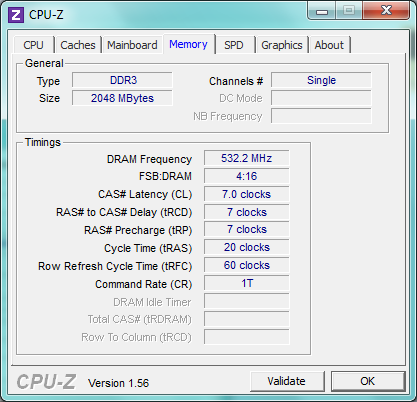Click the tRCD 7 clocks value
Image resolution: width=417 pixels, height=402 pixels.
247,212
